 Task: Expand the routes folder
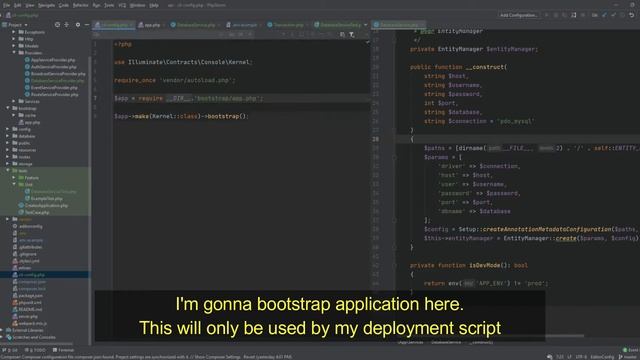click(x=8, y=157)
